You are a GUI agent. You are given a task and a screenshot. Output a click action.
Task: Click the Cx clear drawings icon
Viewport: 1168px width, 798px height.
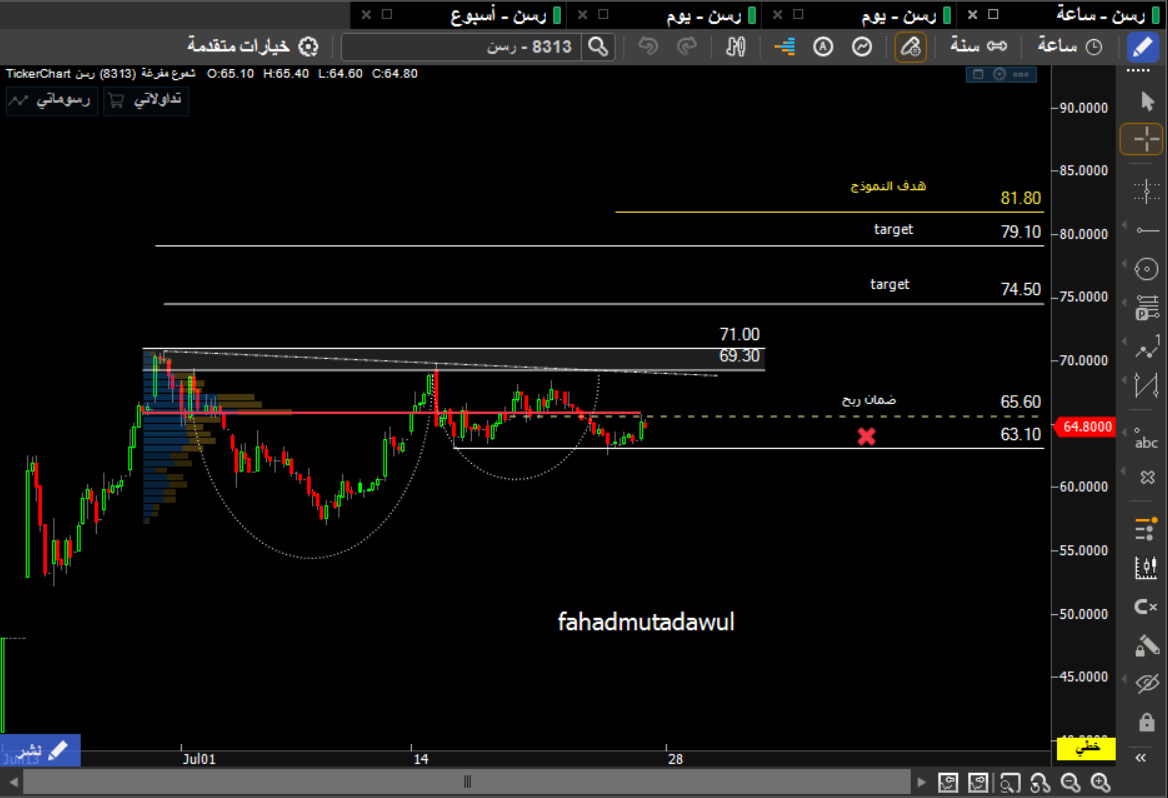pos(1146,607)
